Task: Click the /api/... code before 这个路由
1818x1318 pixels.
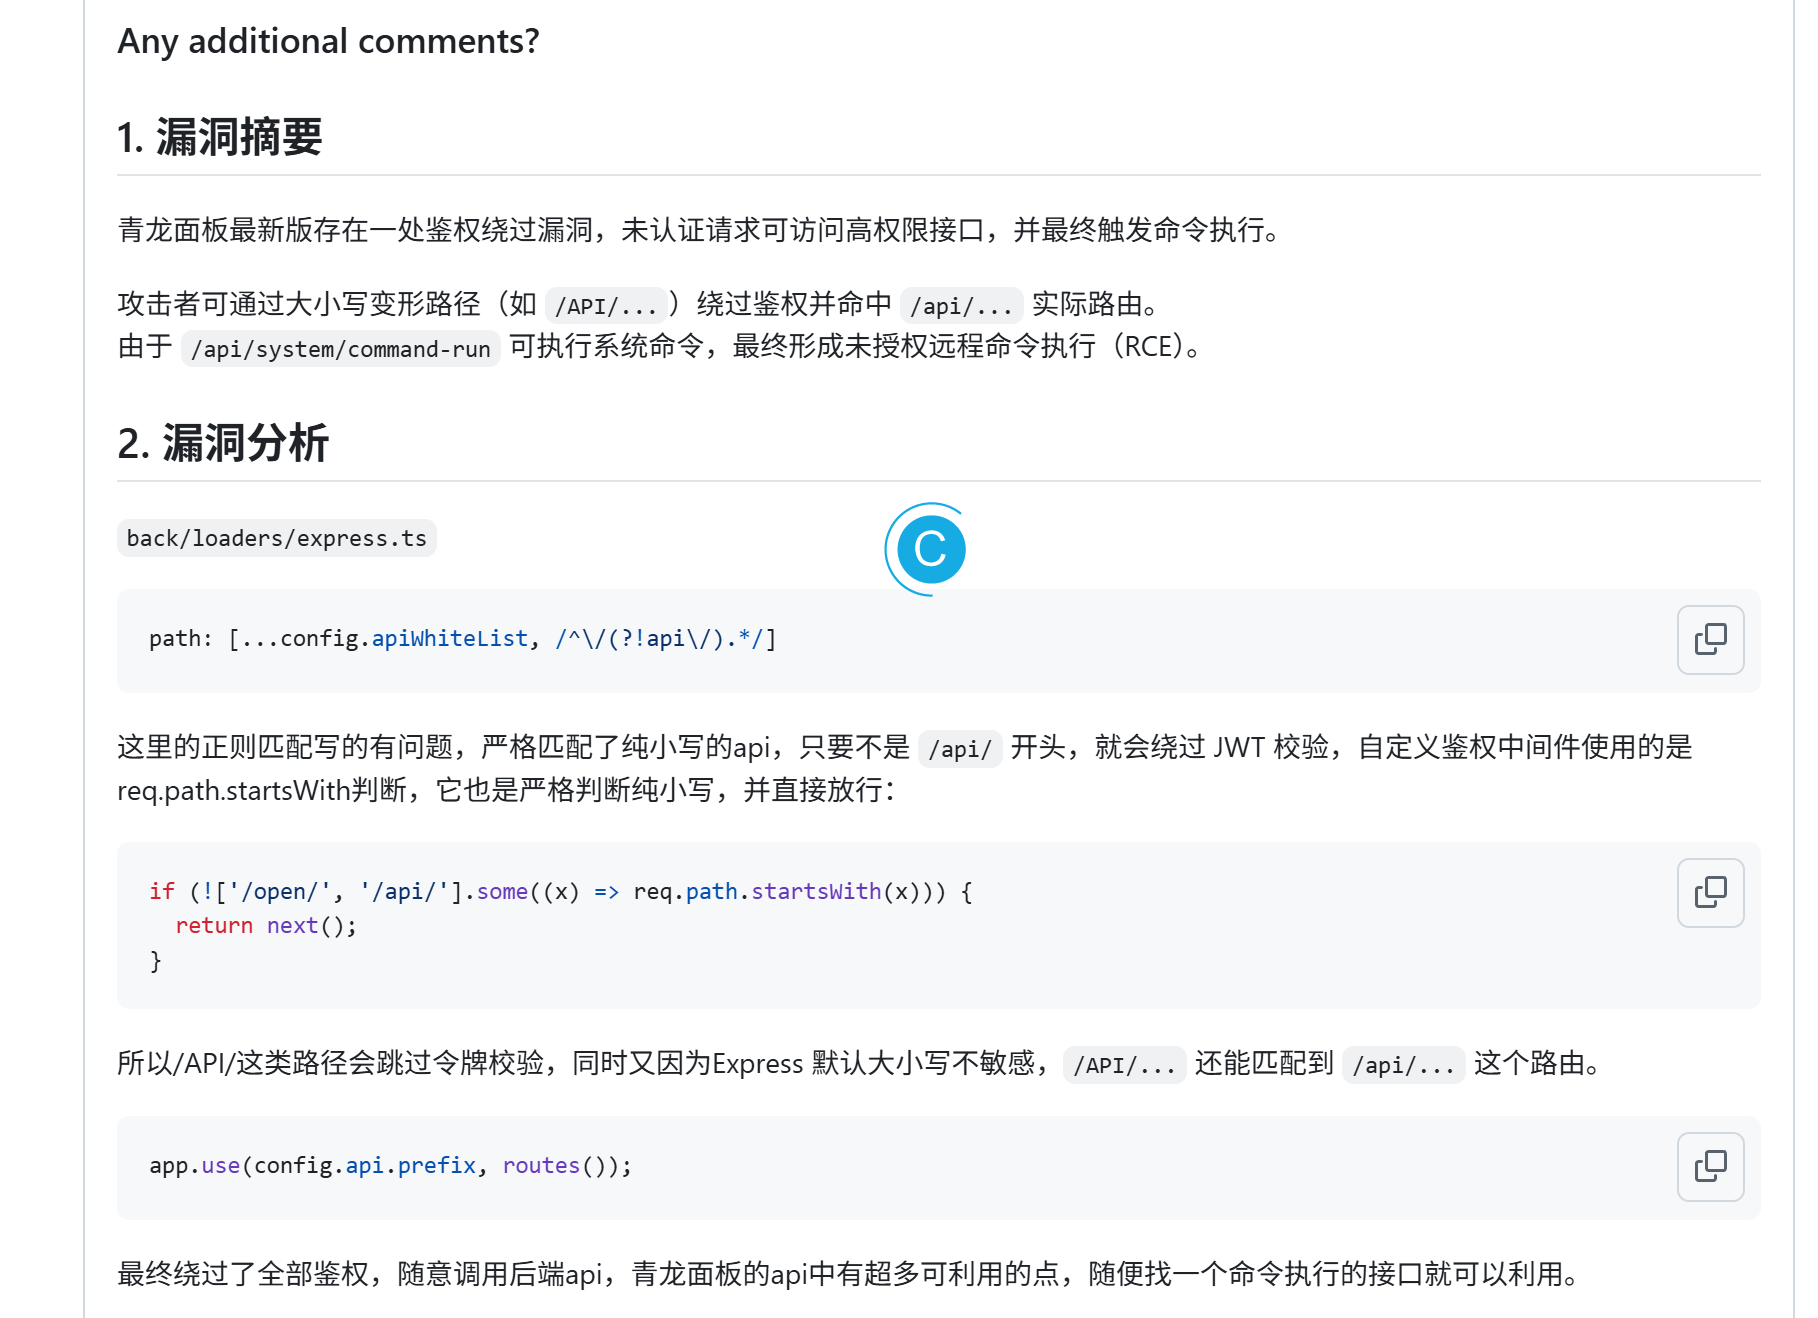Action: coord(1403,1065)
